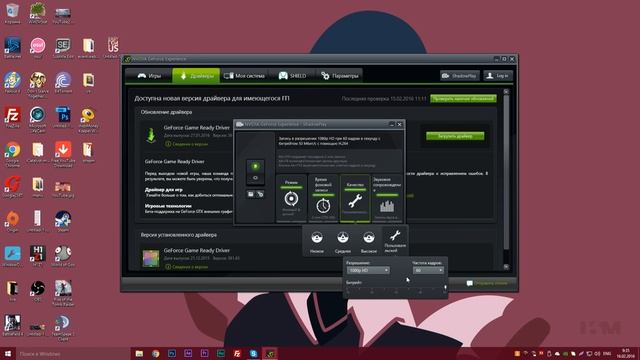
Task: Click the Log in button
Action: pos(498,76)
